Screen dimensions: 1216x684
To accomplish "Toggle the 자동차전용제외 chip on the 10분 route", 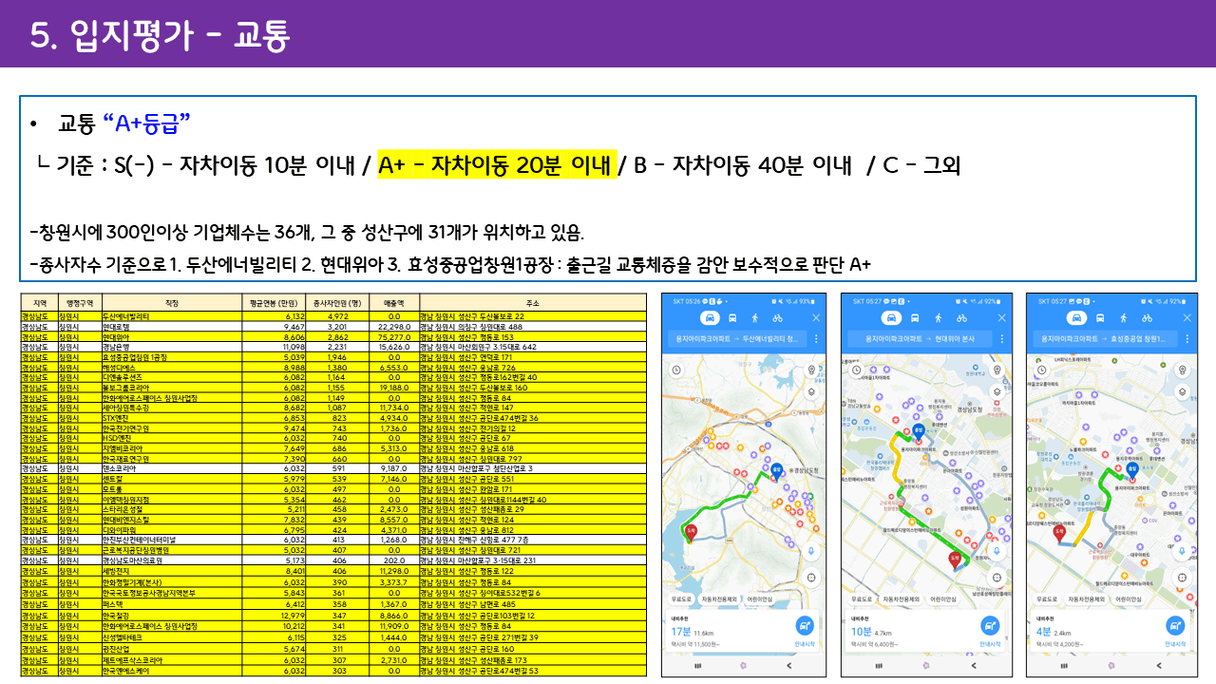I will point(903,599).
